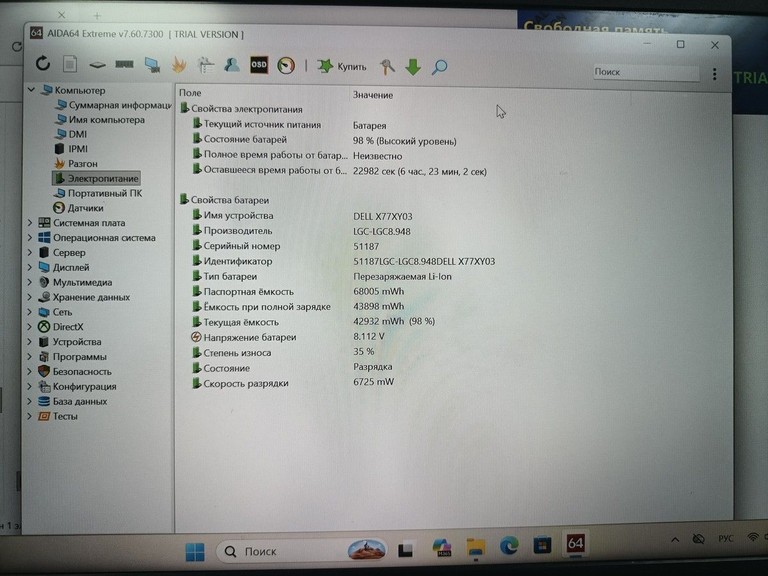
Task: Click the green download update arrow
Action: (x=413, y=67)
